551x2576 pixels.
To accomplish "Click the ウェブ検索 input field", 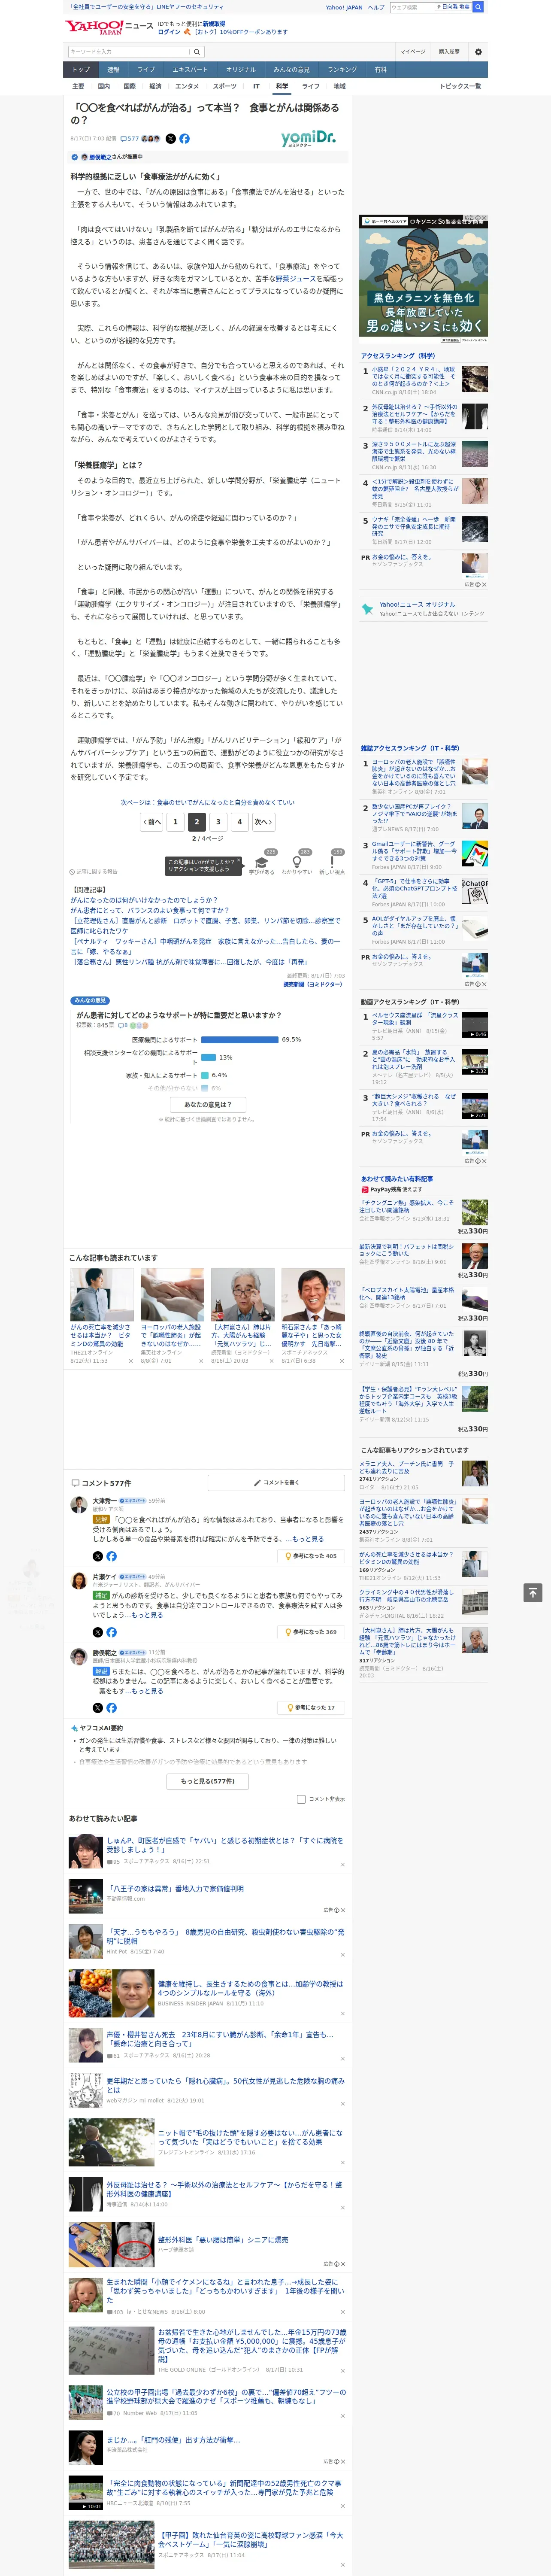I will pyautogui.click(x=412, y=7).
